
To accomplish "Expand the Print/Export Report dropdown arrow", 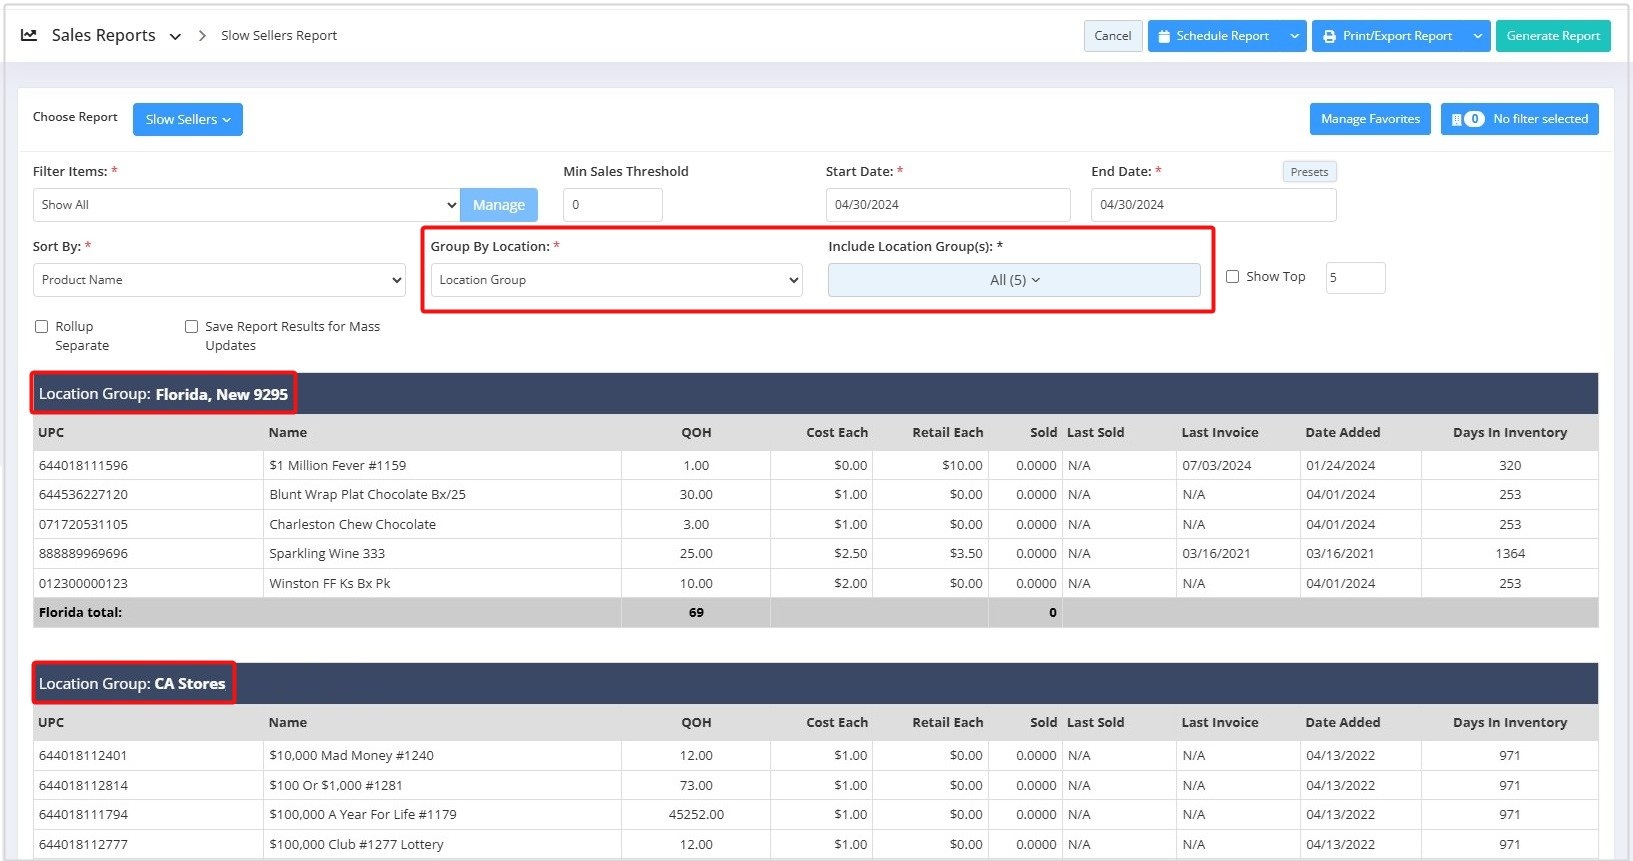I will point(1478,36).
